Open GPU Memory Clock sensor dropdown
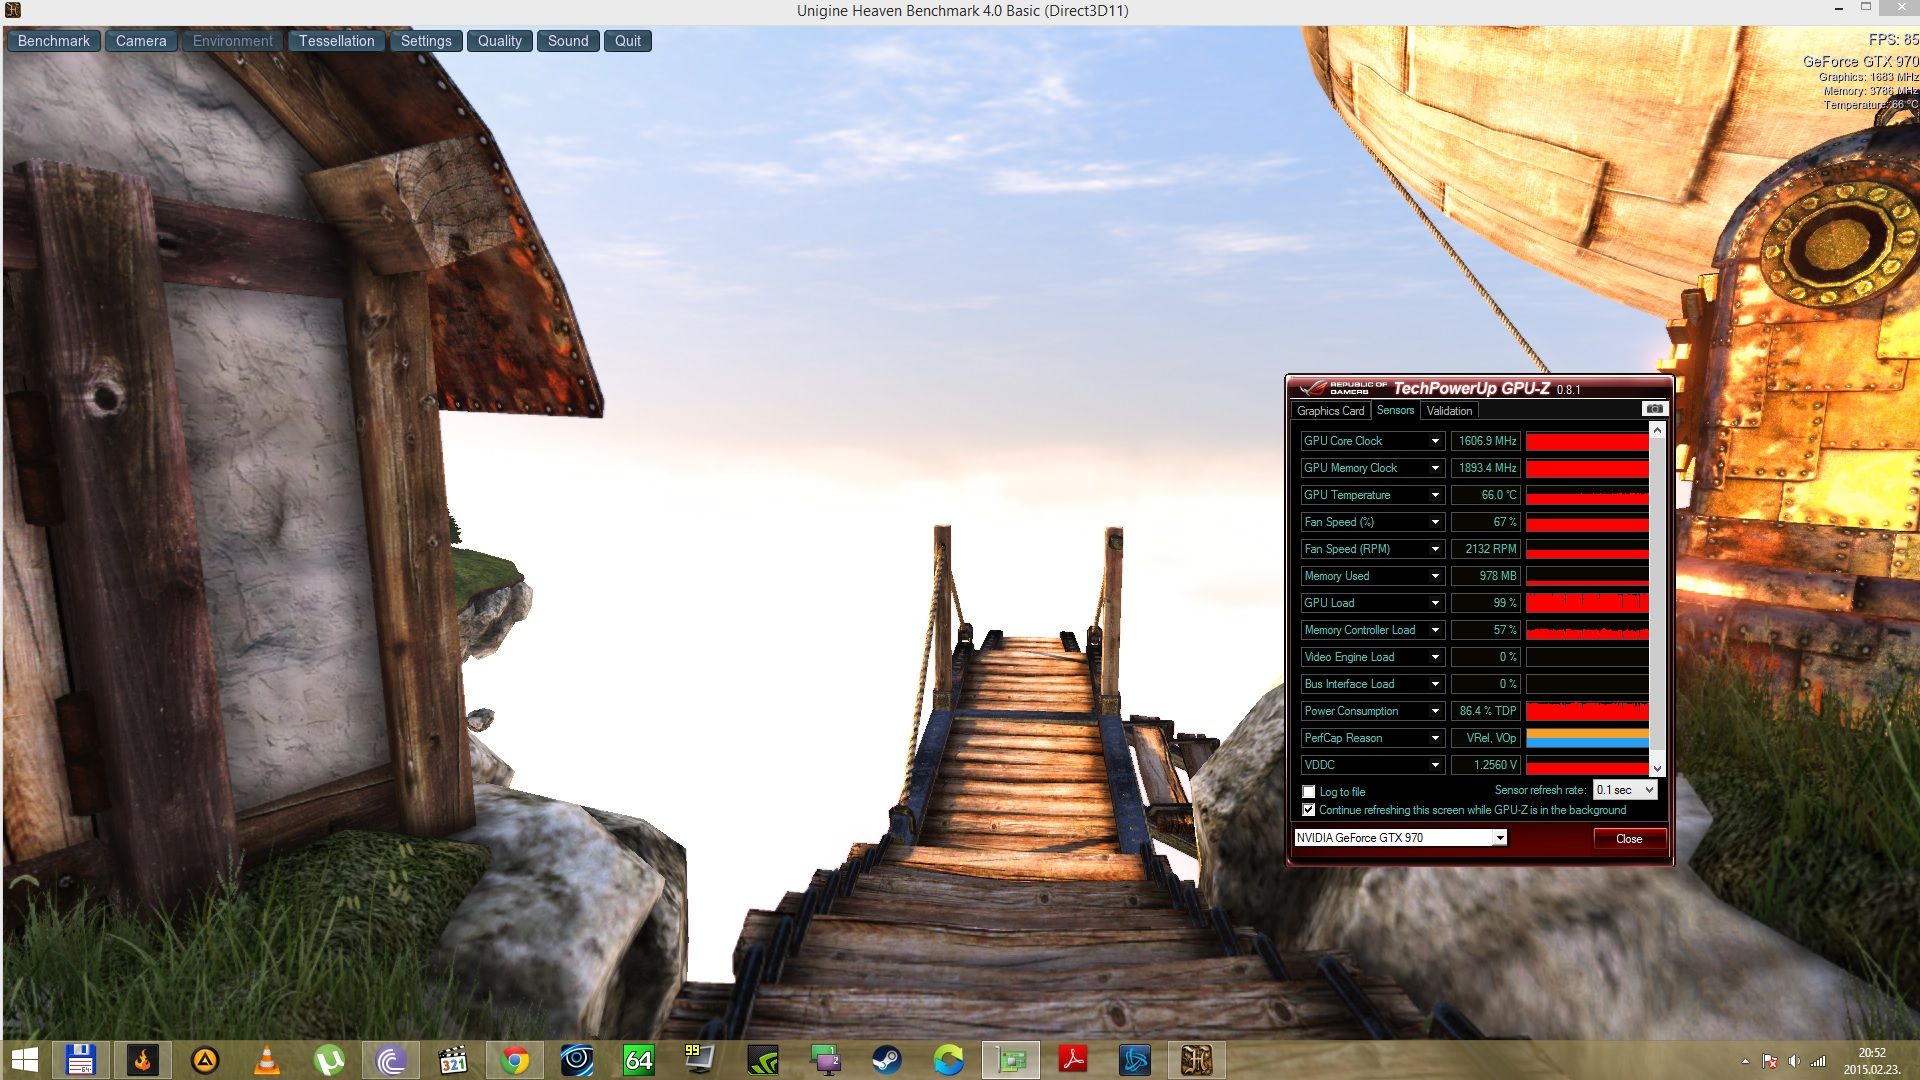Viewport: 1920px width, 1080px height. point(1435,468)
